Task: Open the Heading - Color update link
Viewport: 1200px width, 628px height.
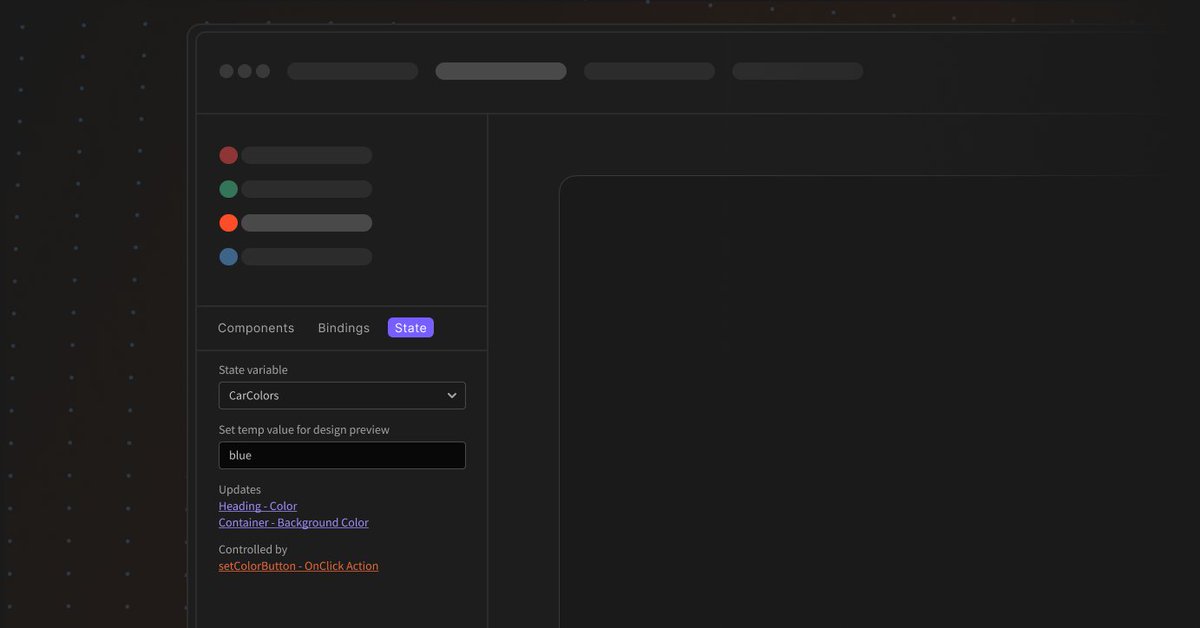Action: [257, 506]
